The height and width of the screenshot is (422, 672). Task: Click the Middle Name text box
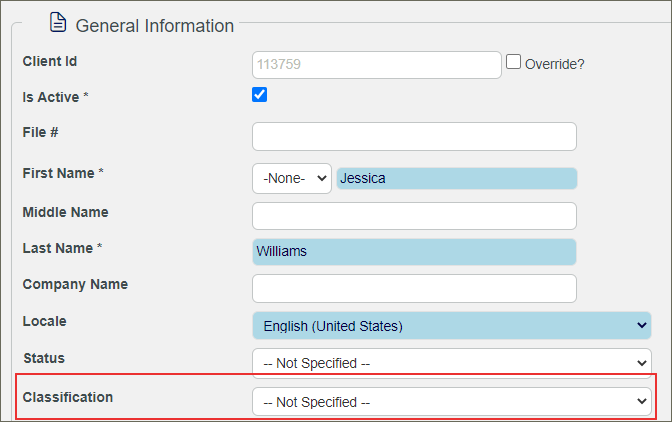coord(414,216)
